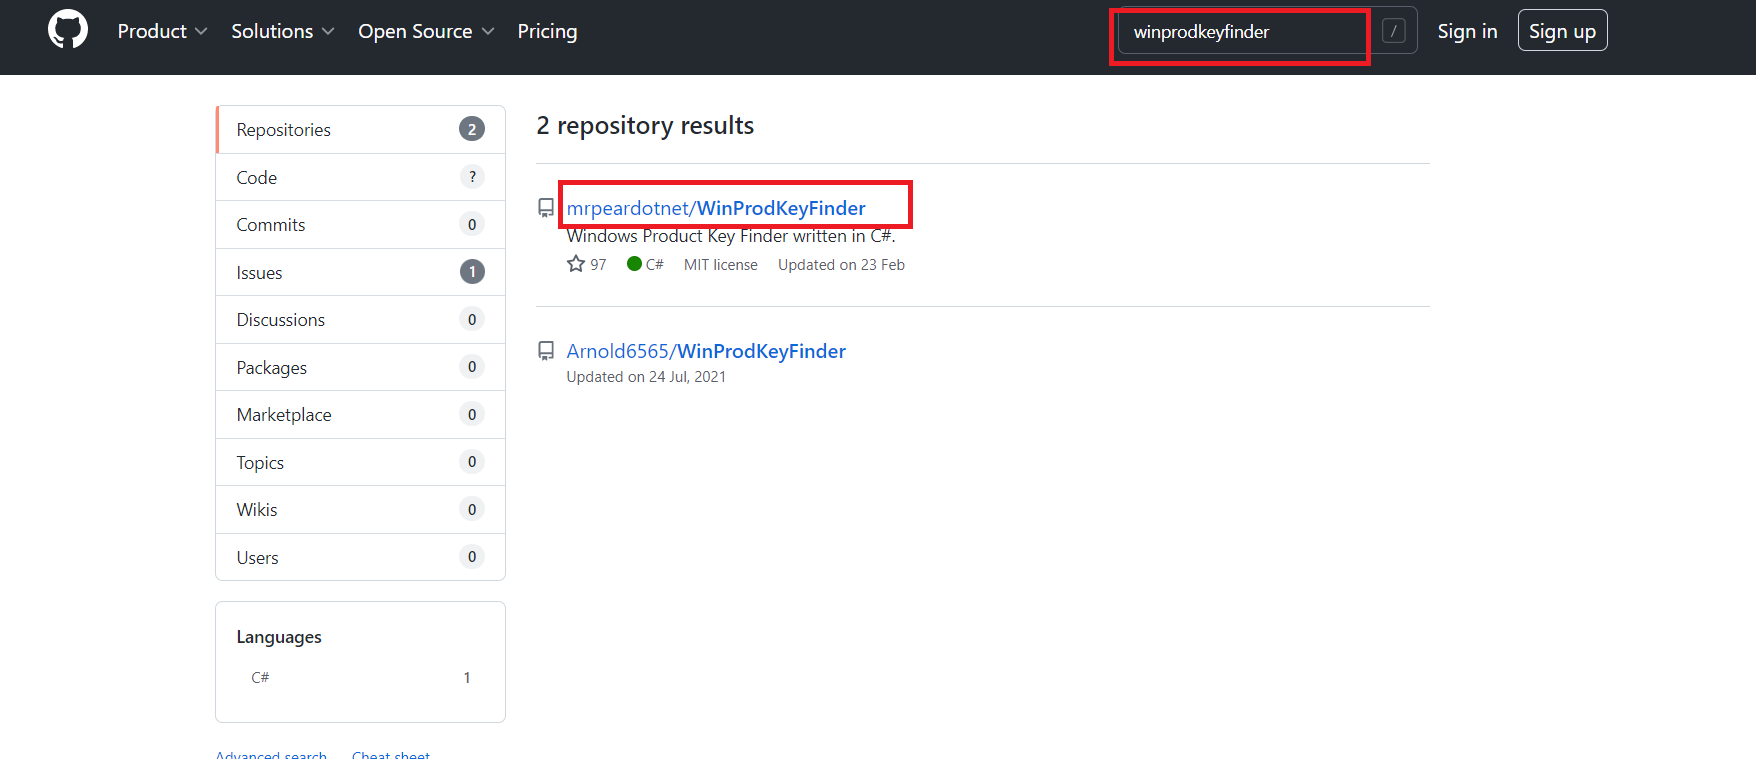Click the 97 stars count
The image size is (1756, 759).
point(598,265)
